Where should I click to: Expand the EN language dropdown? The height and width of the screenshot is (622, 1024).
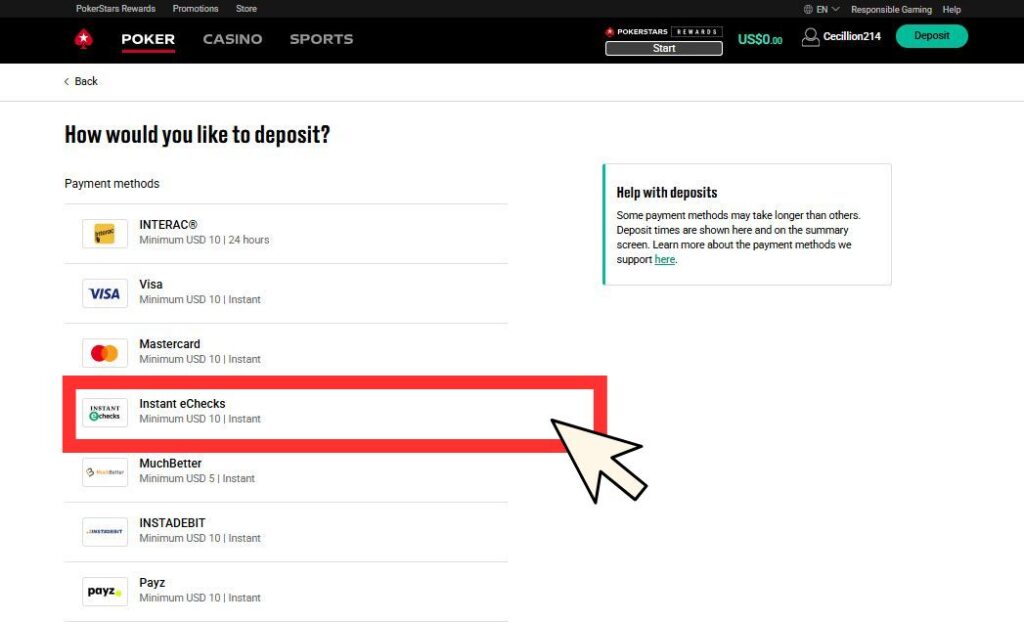click(x=827, y=9)
